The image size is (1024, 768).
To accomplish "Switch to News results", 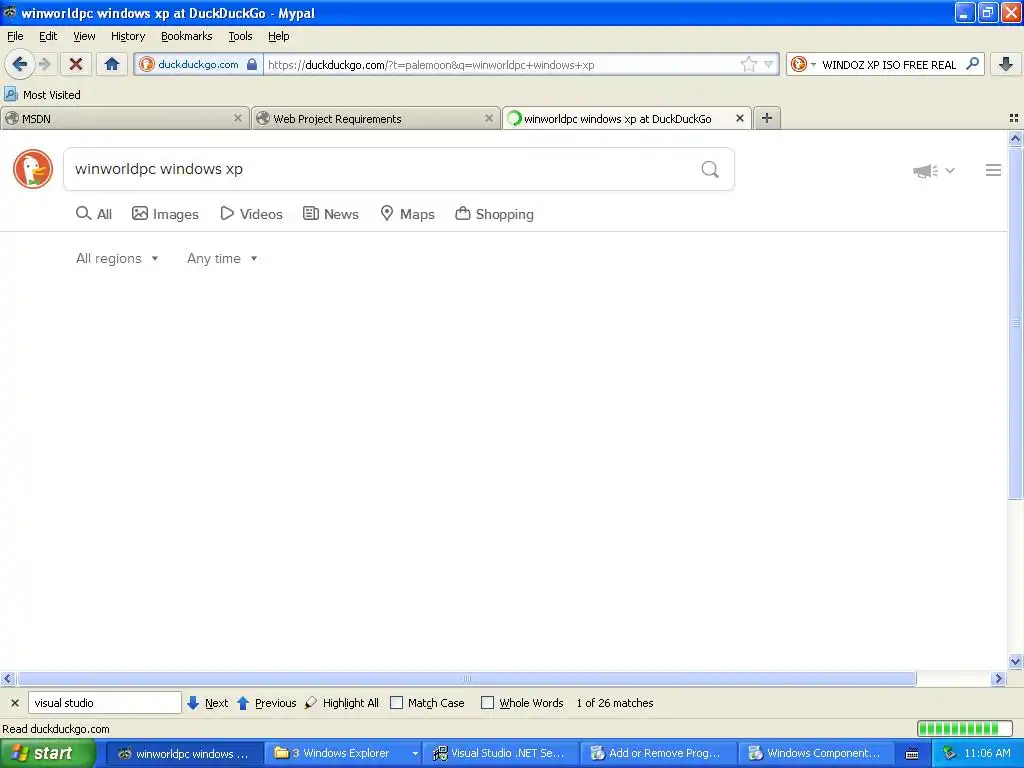I will [330, 214].
